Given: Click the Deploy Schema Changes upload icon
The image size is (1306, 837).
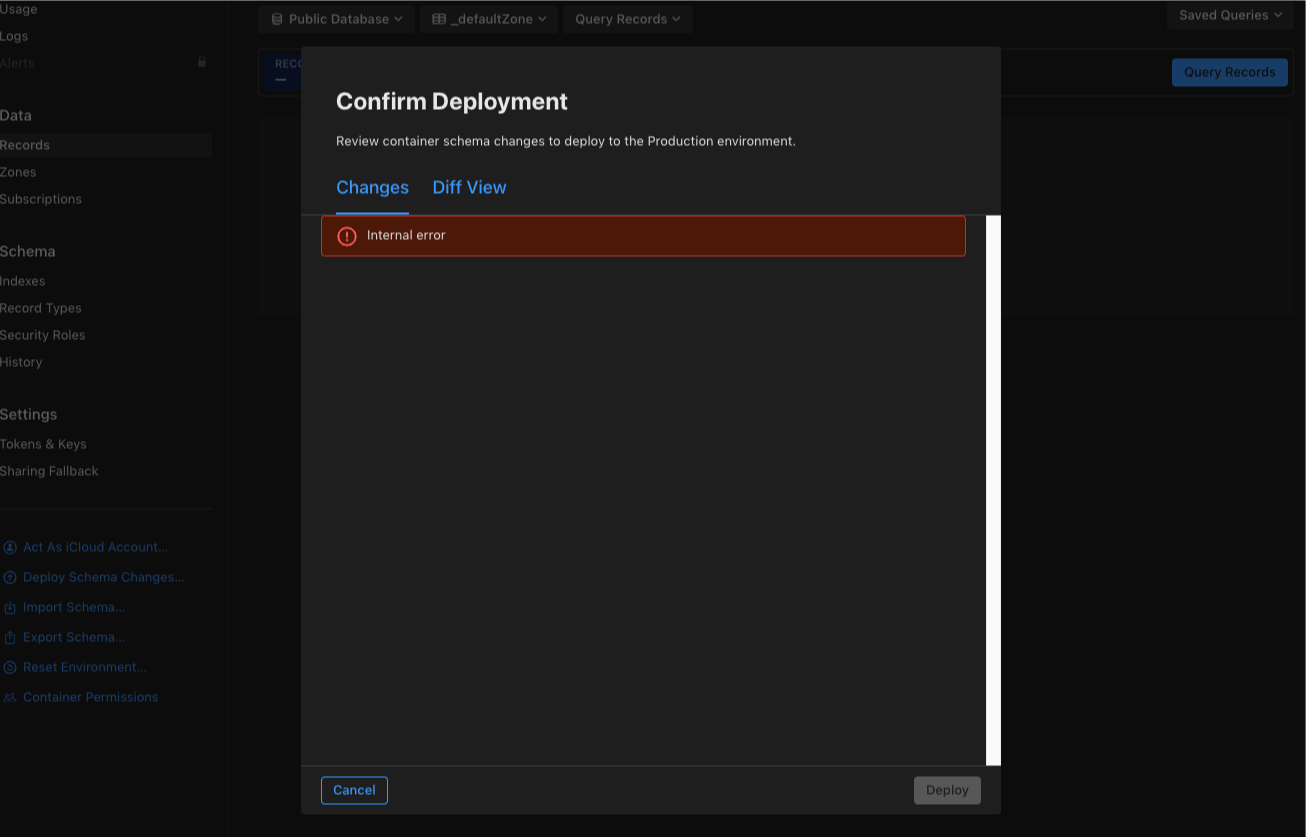Looking at the screenshot, I should click(10, 577).
